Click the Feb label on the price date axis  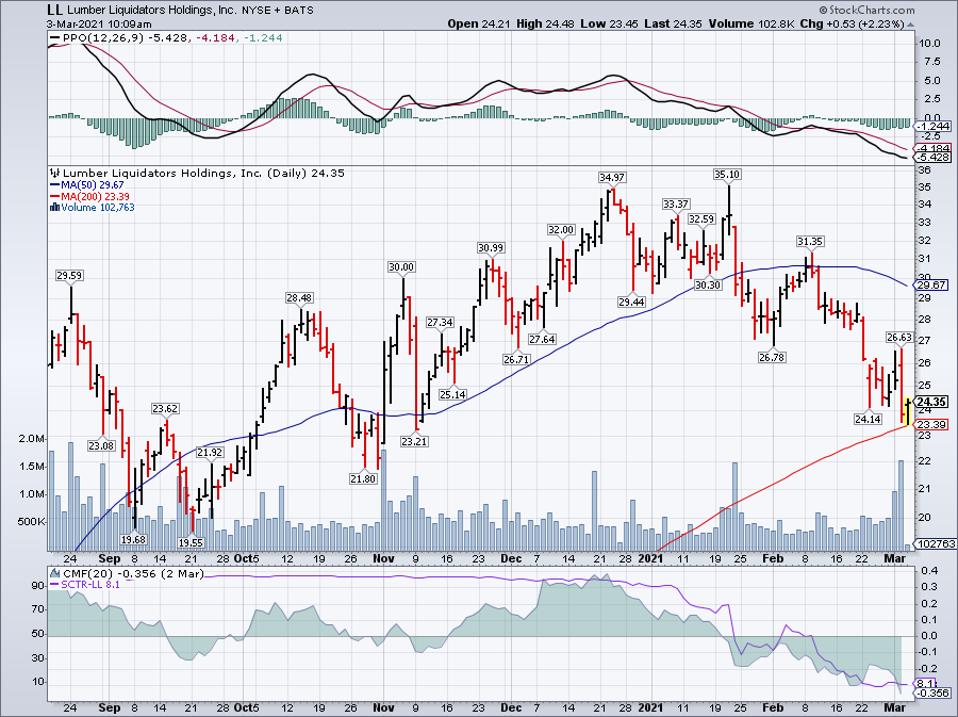[773, 558]
